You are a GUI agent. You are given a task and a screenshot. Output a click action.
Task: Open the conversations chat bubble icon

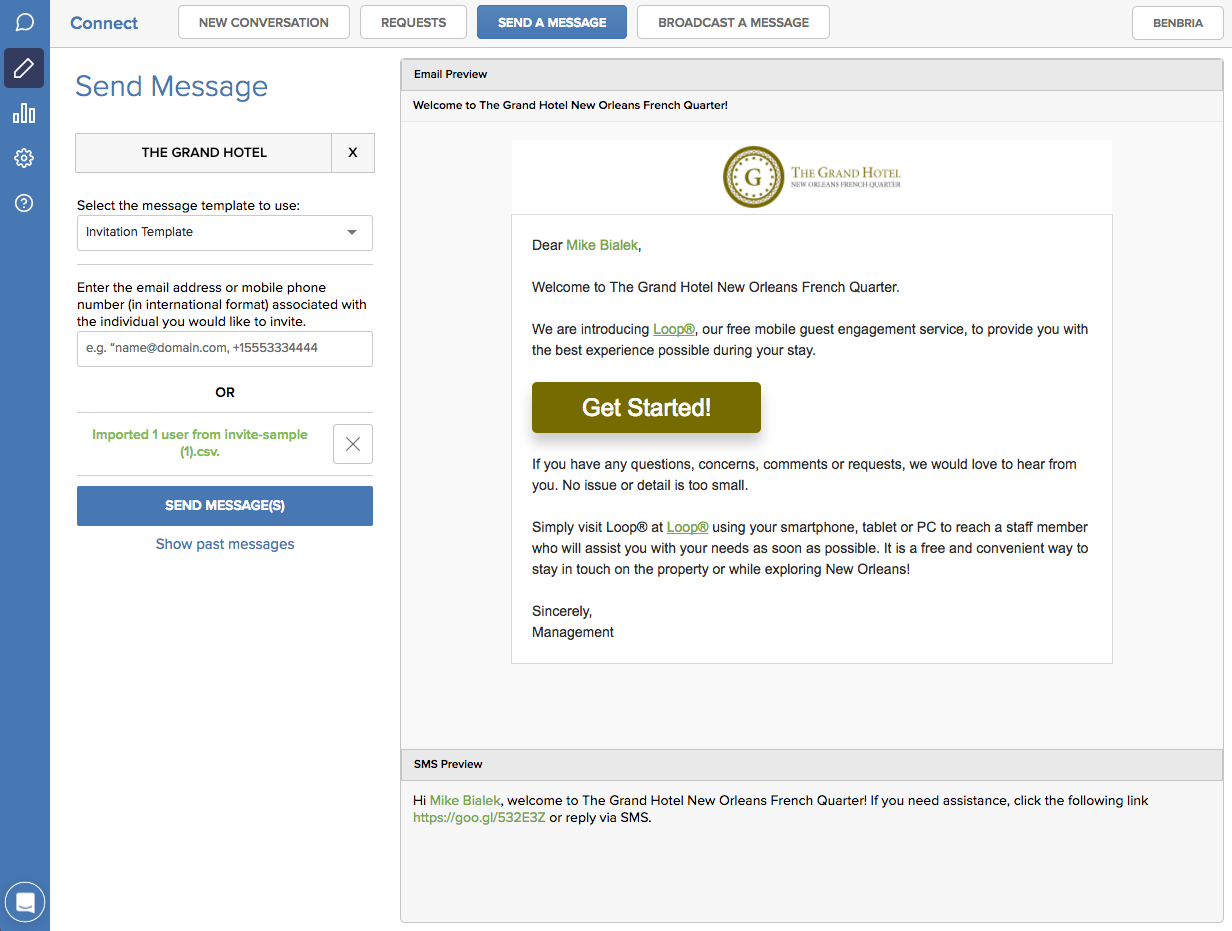point(25,22)
